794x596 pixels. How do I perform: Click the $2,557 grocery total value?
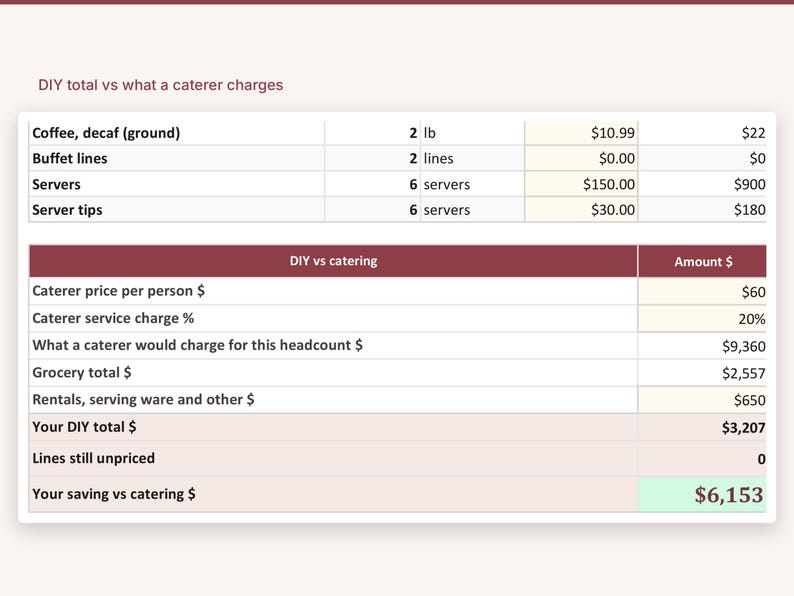point(702,373)
